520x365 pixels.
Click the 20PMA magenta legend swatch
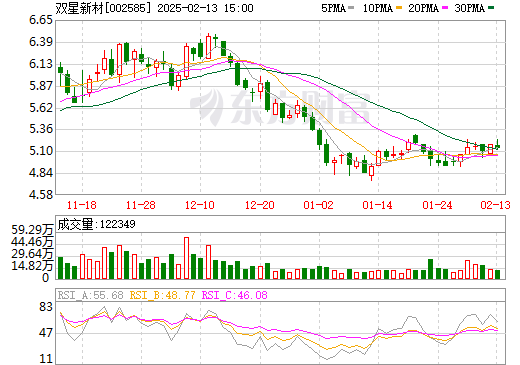click(445, 8)
